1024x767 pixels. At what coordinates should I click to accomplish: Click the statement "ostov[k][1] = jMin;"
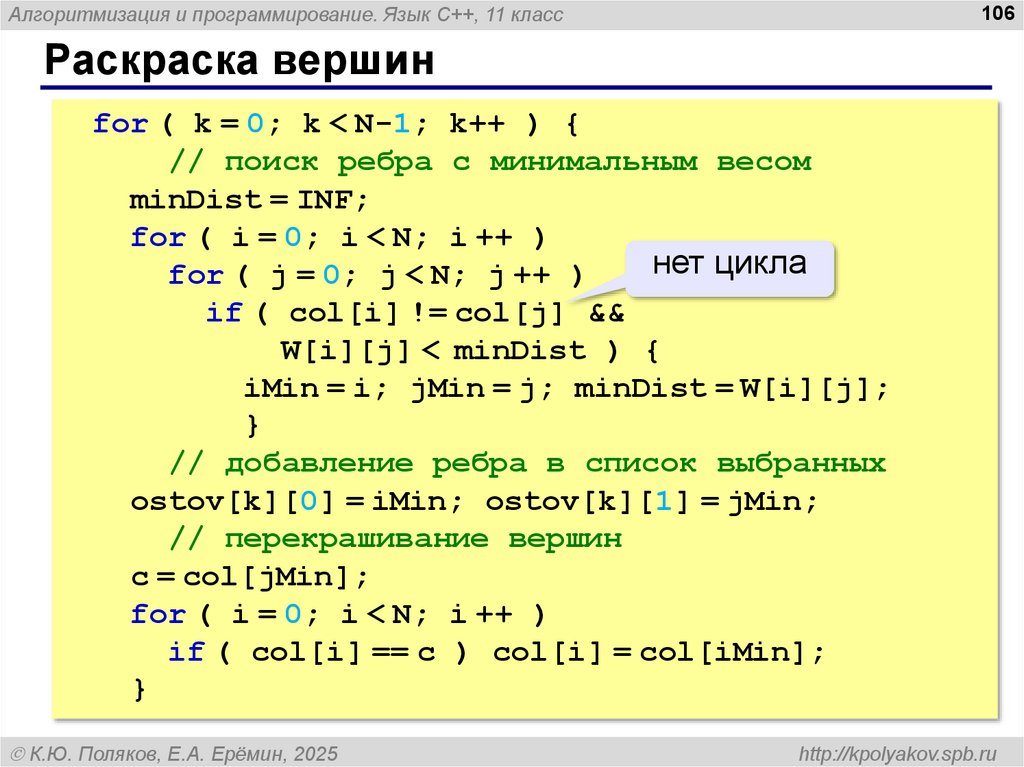tap(651, 502)
